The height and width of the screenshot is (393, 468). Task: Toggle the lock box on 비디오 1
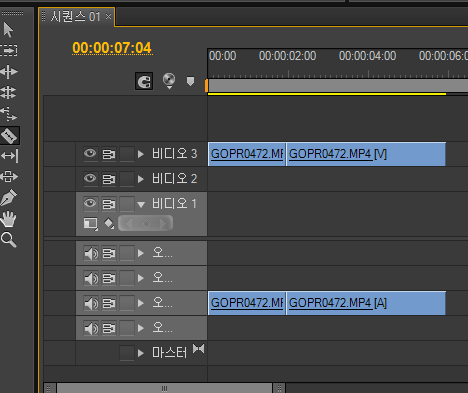tap(127, 204)
